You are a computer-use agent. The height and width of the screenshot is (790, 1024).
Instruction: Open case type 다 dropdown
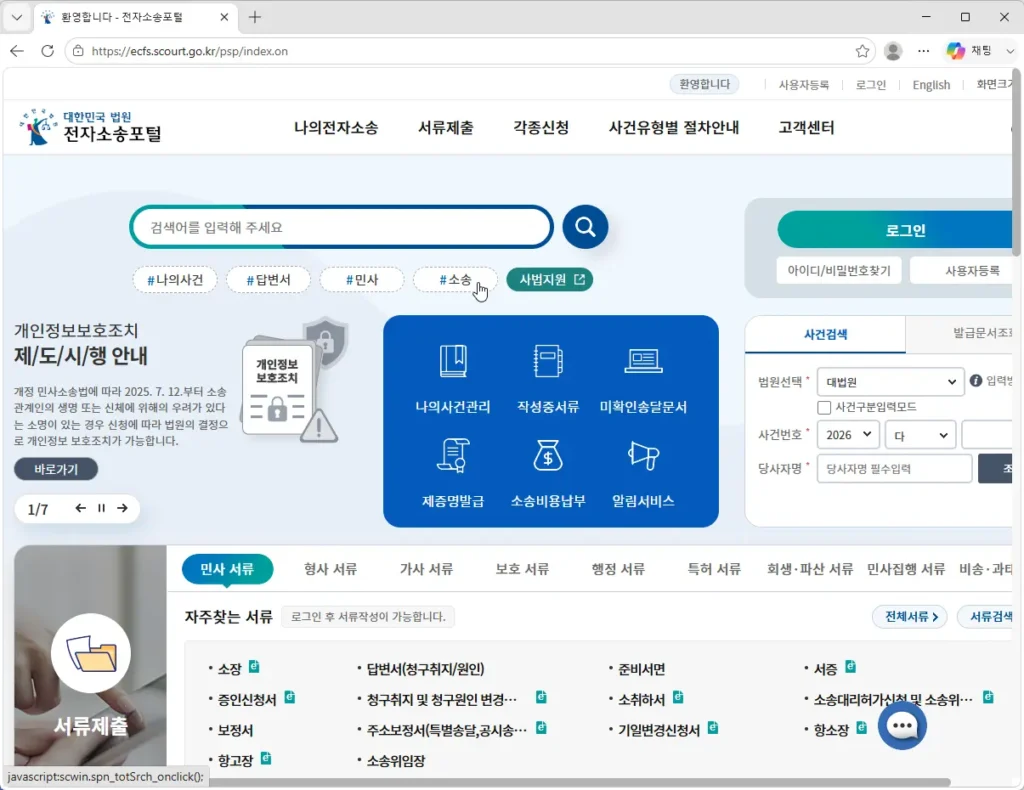[x=920, y=435]
